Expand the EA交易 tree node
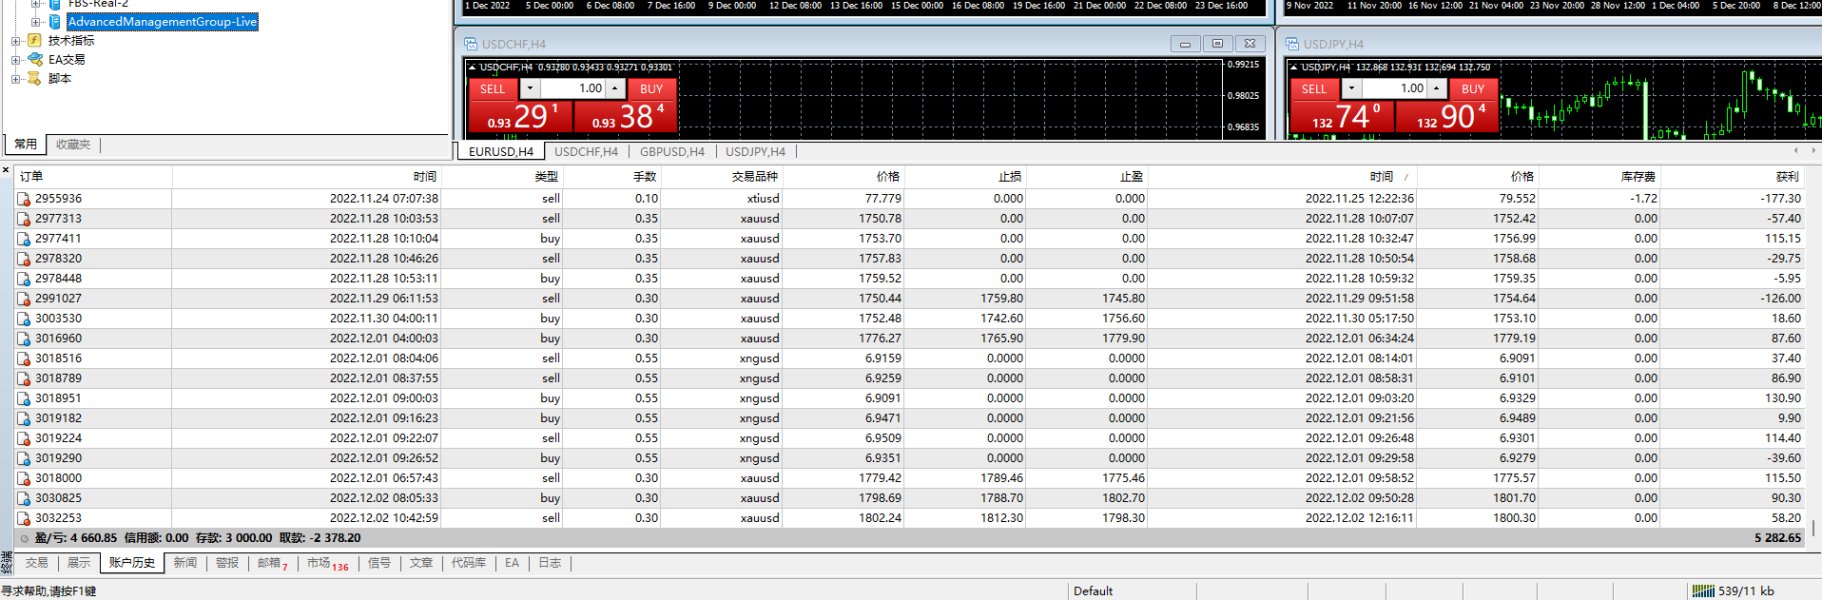This screenshot has height=600, width=1822. (15, 60)
